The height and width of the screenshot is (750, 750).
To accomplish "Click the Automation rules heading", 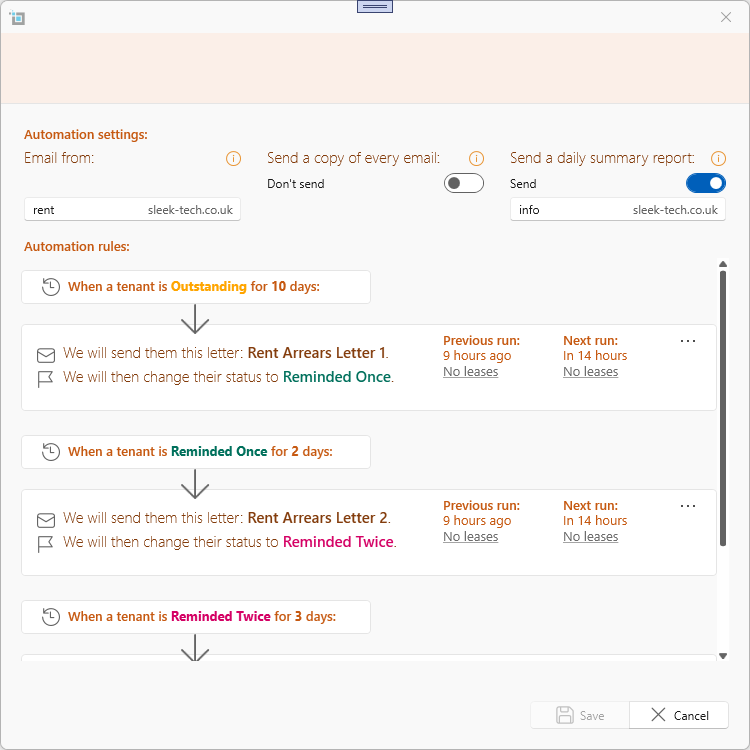I will 77,246.
